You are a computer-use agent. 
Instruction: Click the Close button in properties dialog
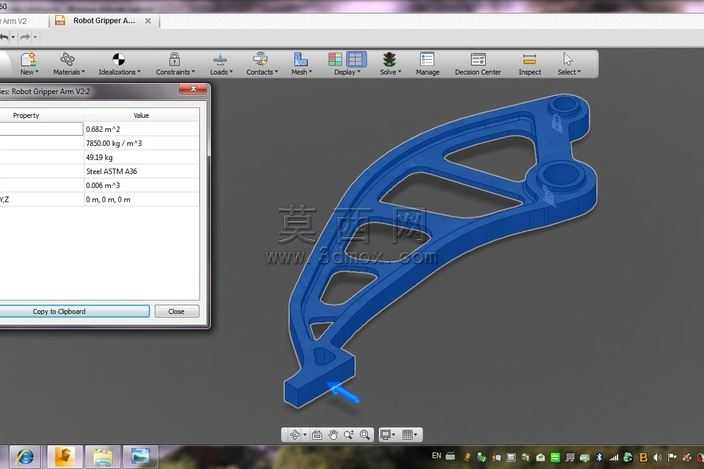click(177, 311)
